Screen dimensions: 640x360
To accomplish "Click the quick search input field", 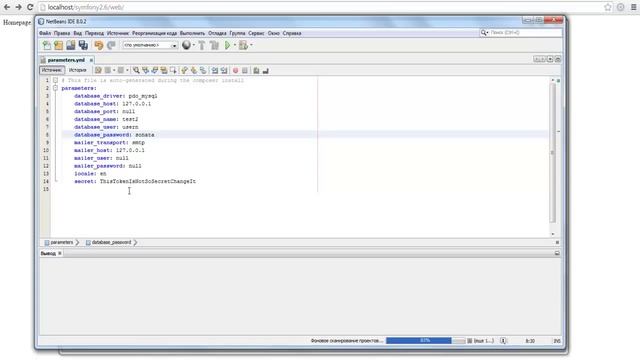I will [x=525, y=32].
